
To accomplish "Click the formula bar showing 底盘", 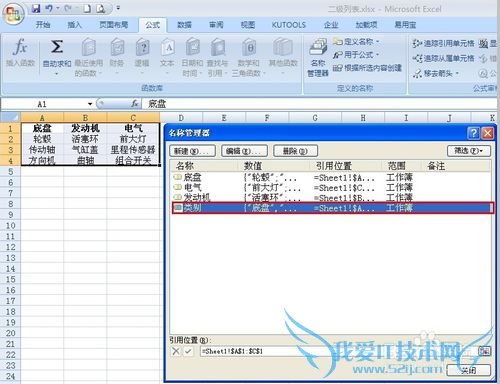I will (320, 104).
